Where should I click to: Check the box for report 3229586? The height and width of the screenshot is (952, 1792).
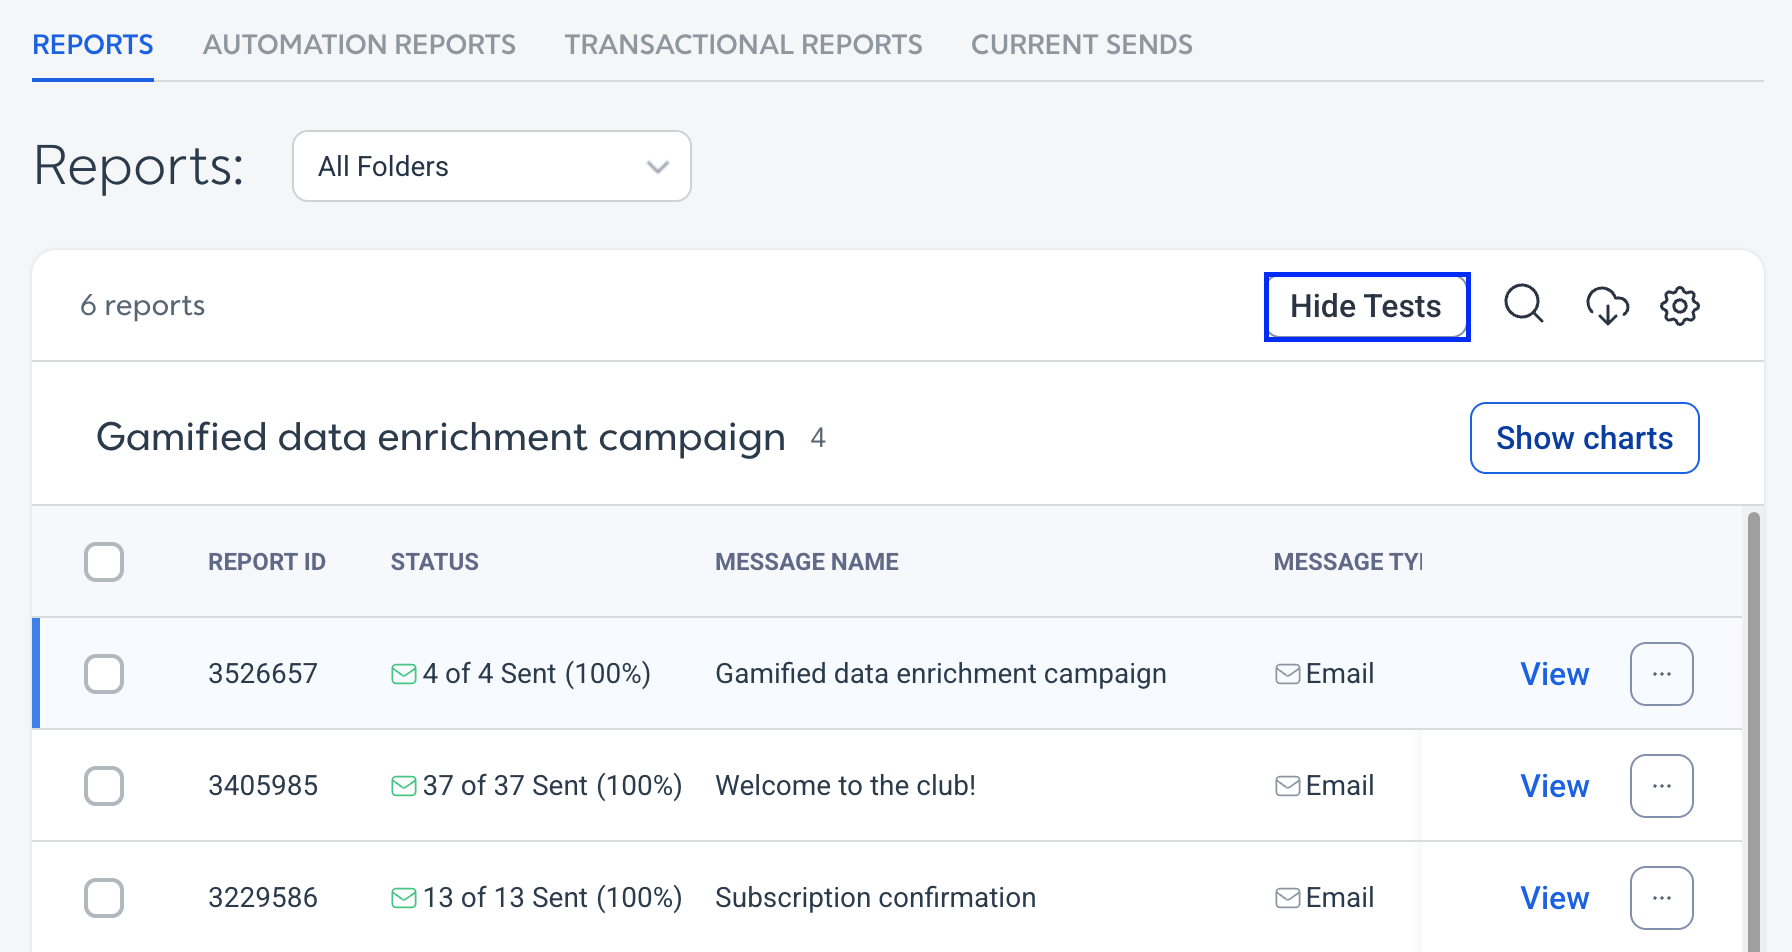104,898
